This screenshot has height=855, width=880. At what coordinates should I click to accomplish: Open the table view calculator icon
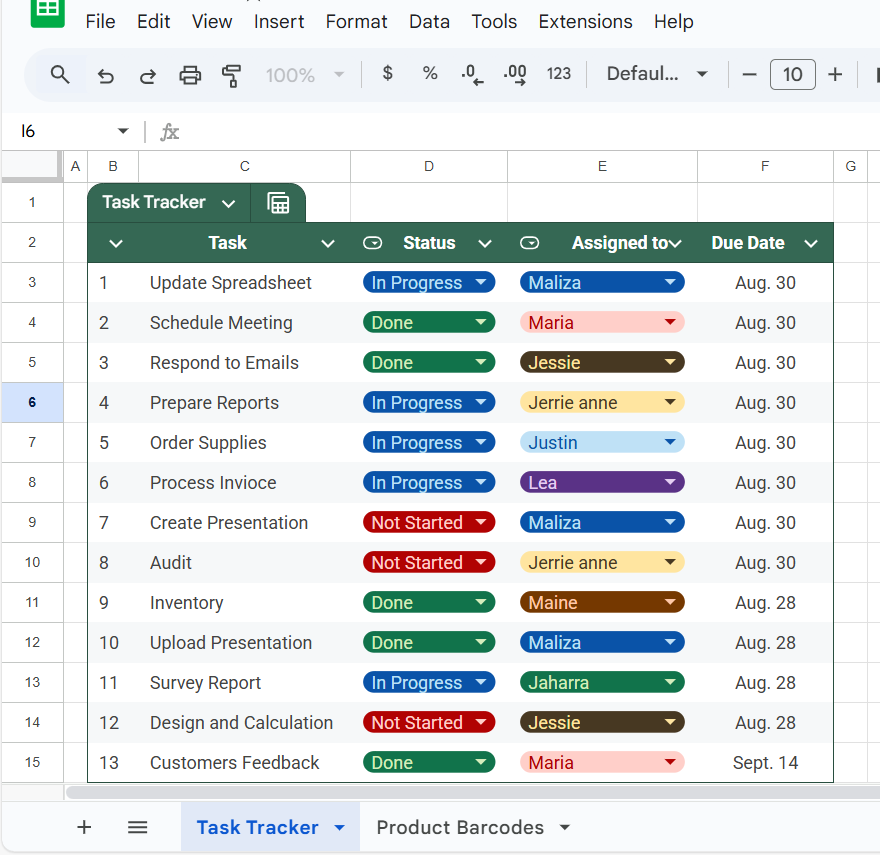(278, 203)
